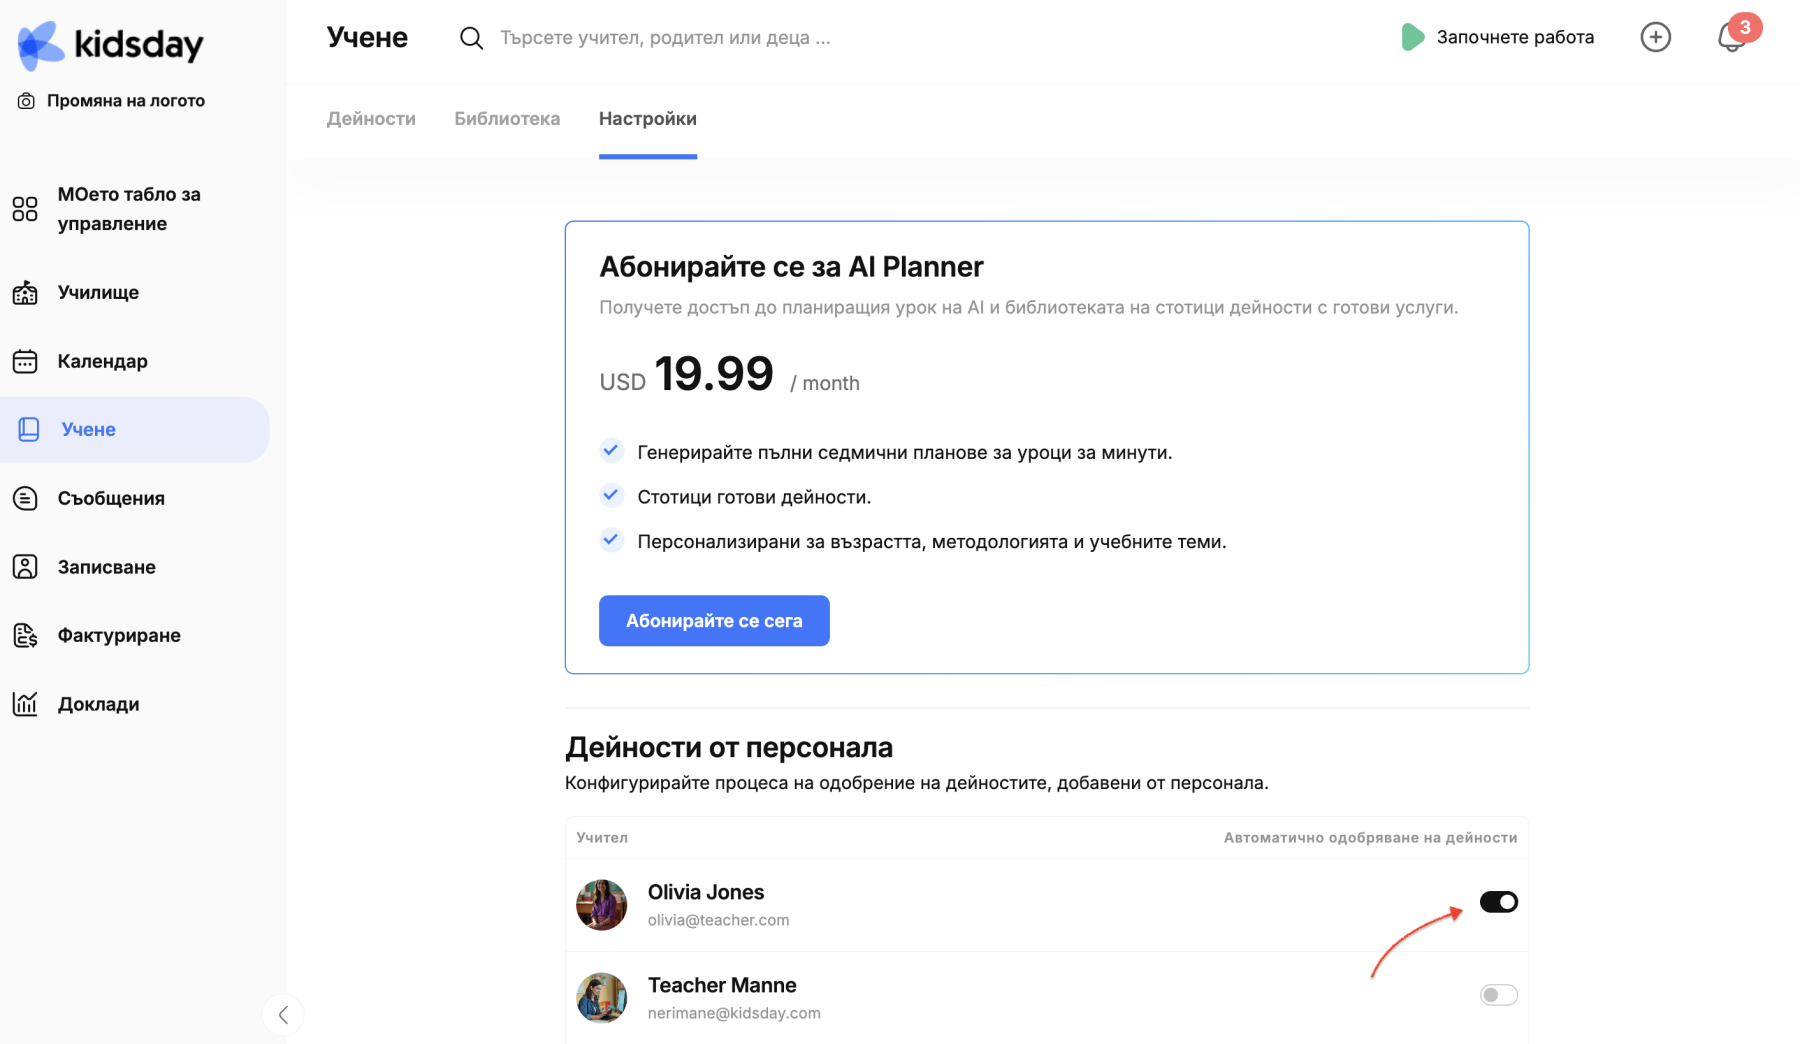
Task: Switch to the Дейности tab
Action: tap(371, 119)
